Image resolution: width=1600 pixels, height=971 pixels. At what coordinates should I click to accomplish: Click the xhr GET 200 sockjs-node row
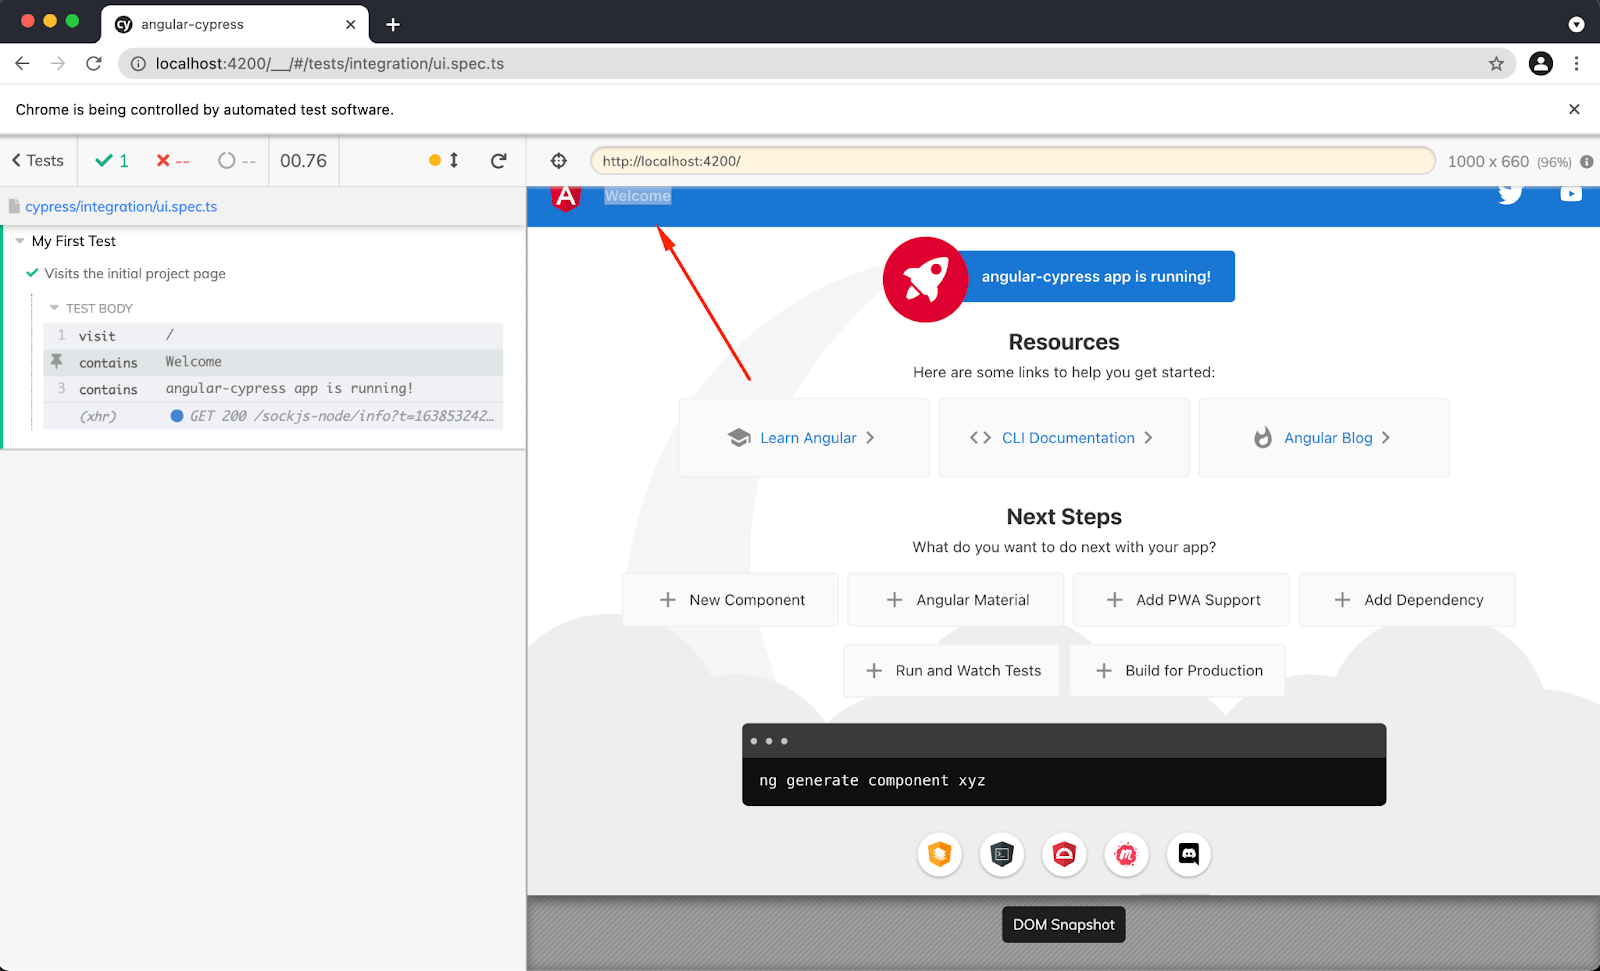point(272,416)
